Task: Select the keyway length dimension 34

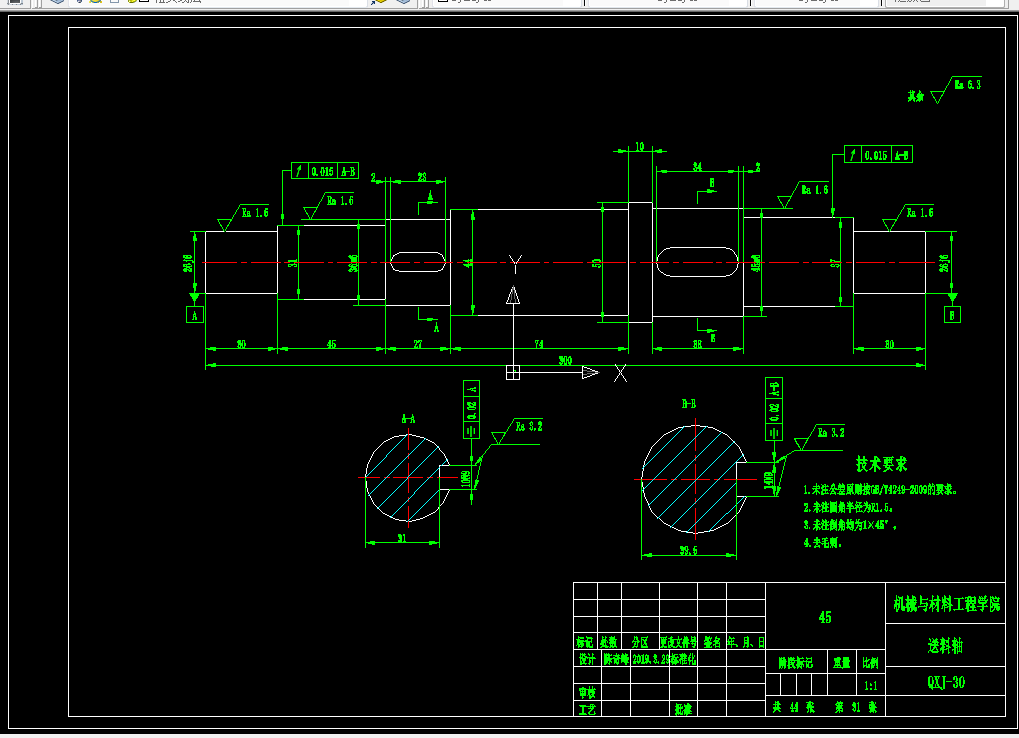Action: (x=697, y=167)
